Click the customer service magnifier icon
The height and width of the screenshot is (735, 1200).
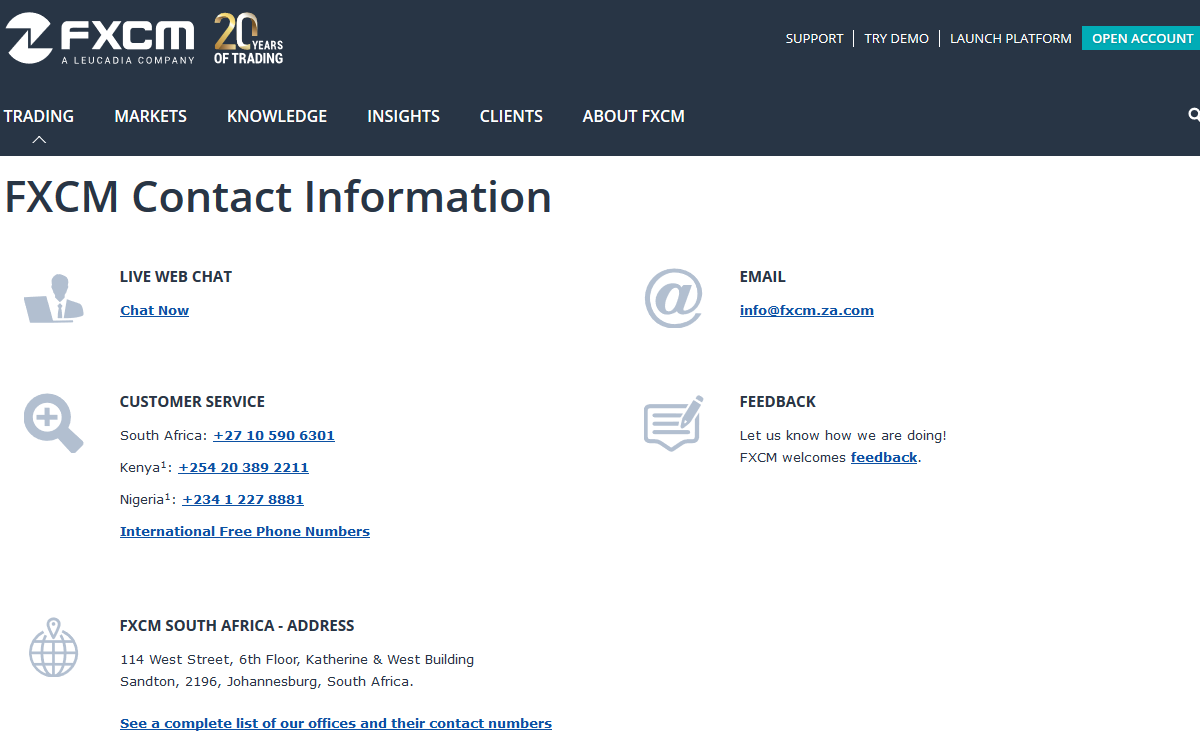[x=53, y=422]
